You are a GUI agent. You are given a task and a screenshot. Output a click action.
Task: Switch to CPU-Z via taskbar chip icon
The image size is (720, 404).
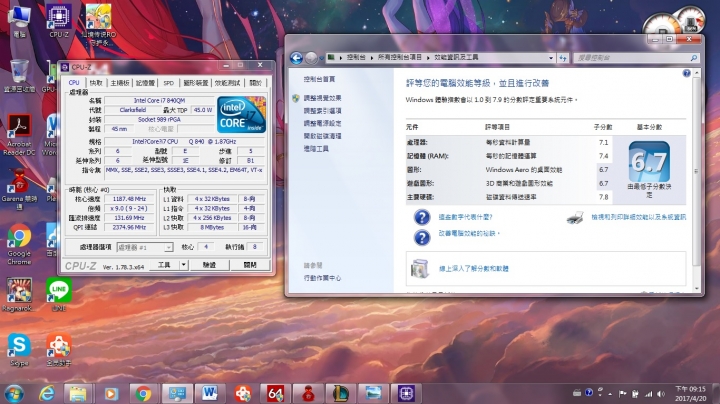[406, 393]
